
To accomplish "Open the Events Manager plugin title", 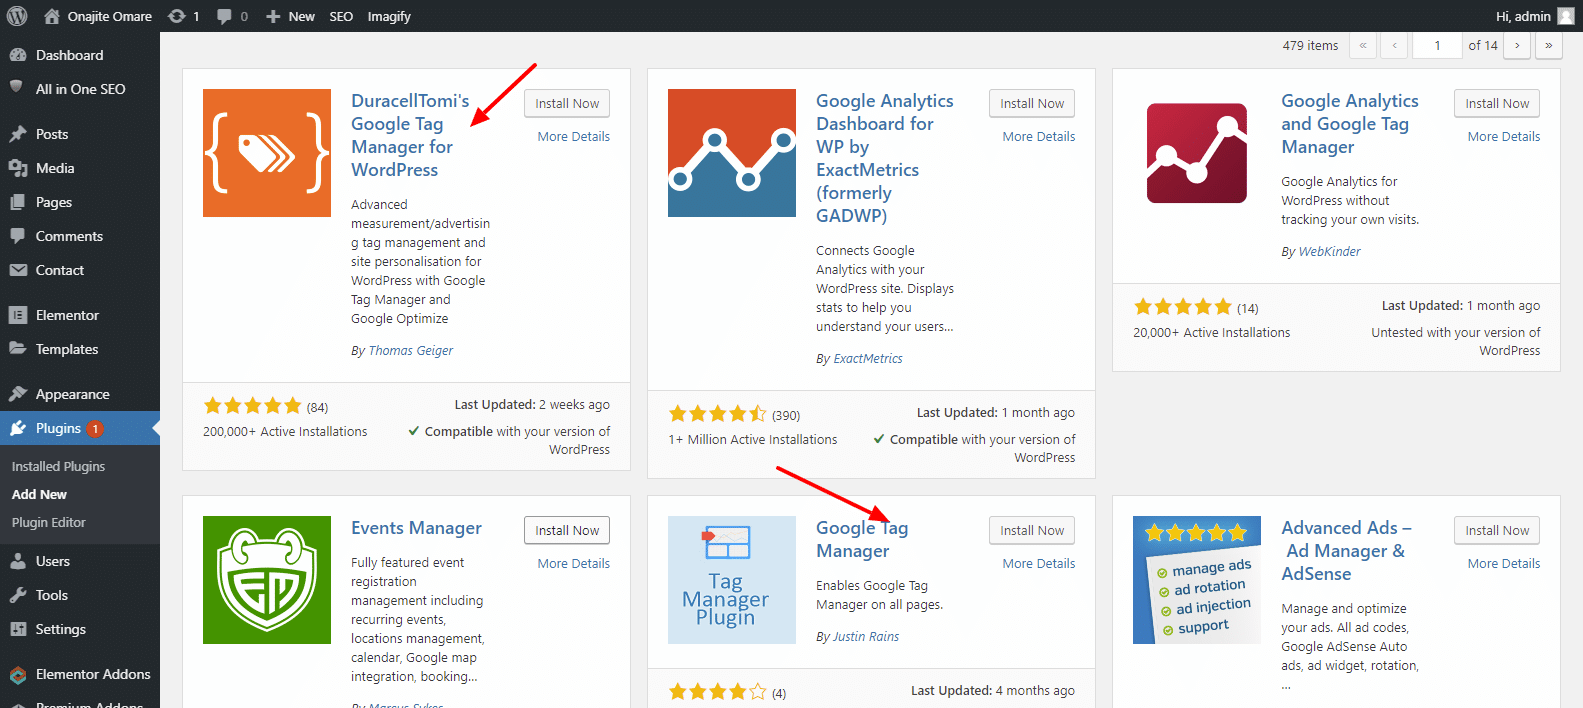I will click(416, 528).
